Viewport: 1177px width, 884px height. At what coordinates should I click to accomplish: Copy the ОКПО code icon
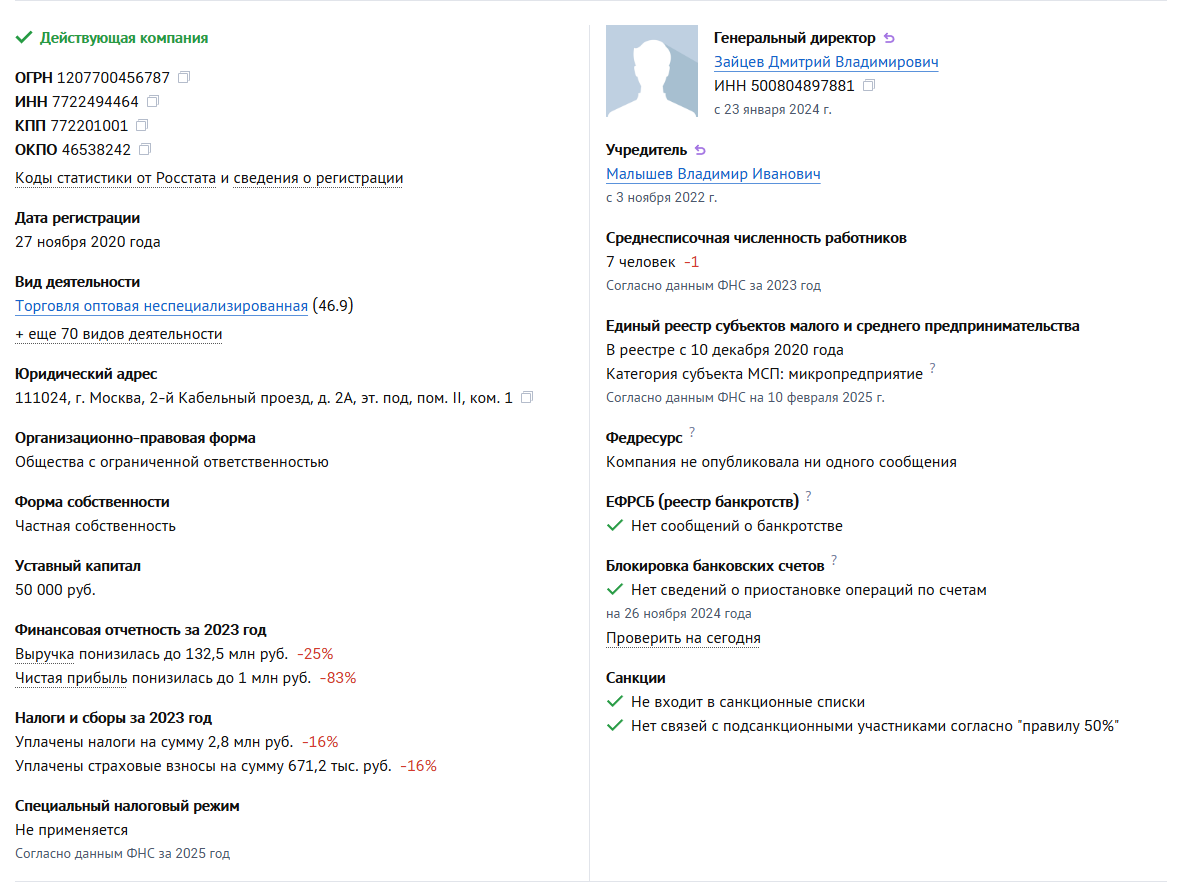[x=145, y=149]
